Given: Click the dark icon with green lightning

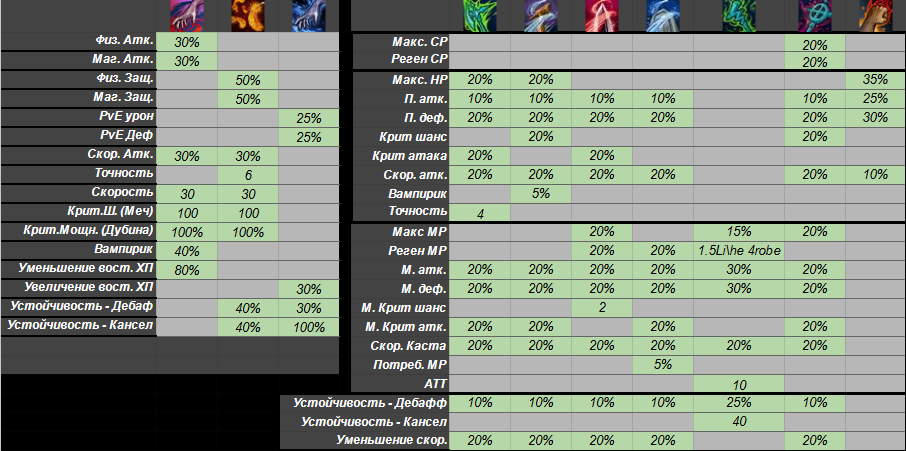Looking at the screenshot, I should [740, 15].
